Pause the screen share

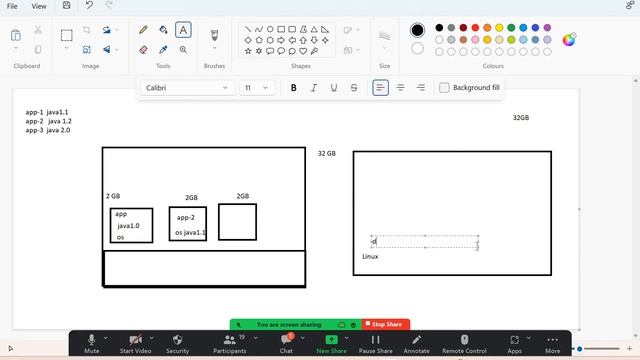point(376,344)
